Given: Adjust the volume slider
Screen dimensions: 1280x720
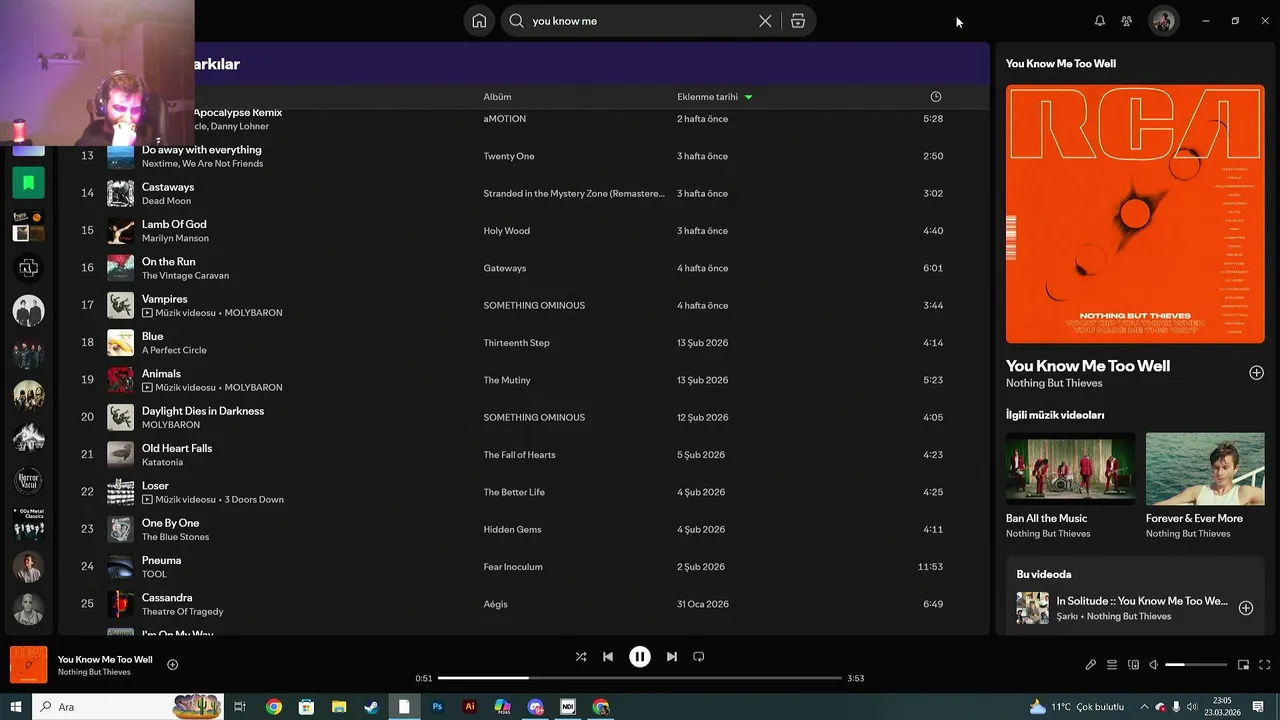Looking at the screenshot, I should tap(1196, 665).
